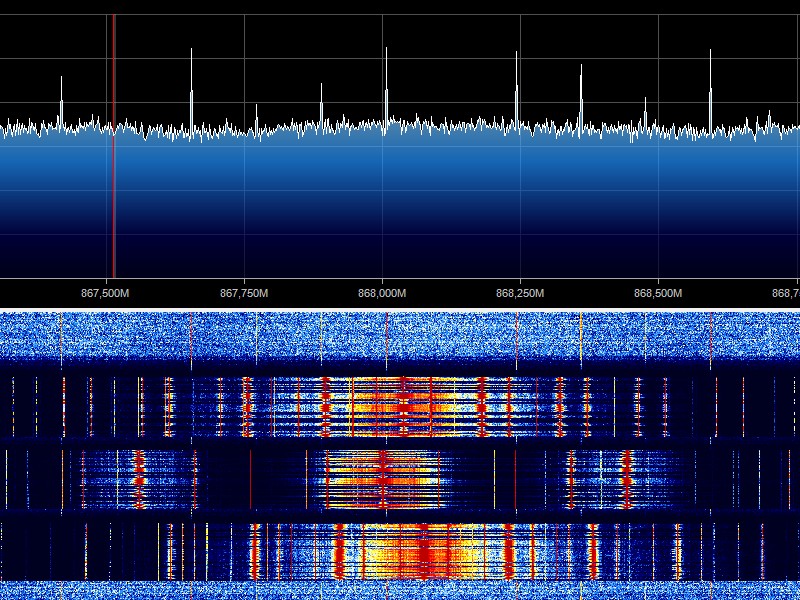Image resolution: width=800 pixels, height=600 pixels.
Task: Click the cut-off rightmost frequency label
Action: point(786,293)
